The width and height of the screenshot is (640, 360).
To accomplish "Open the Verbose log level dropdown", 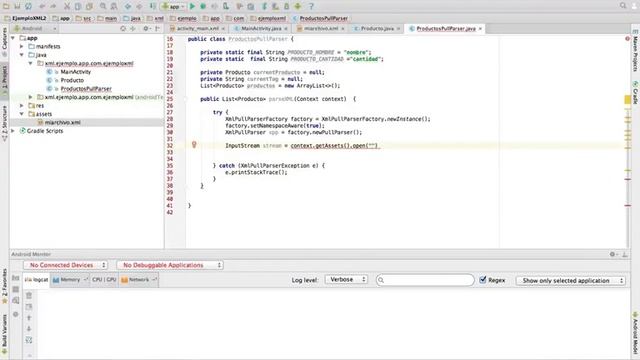I will pos(346,280).
